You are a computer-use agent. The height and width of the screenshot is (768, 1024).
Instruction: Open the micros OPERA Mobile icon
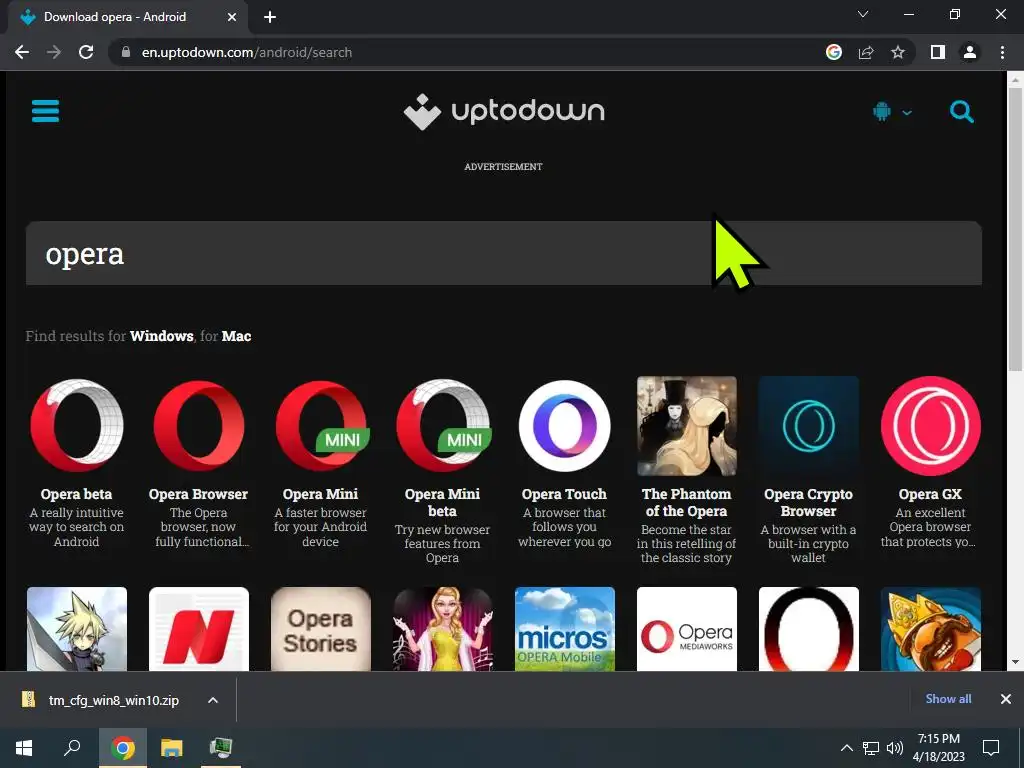[565, 629]
